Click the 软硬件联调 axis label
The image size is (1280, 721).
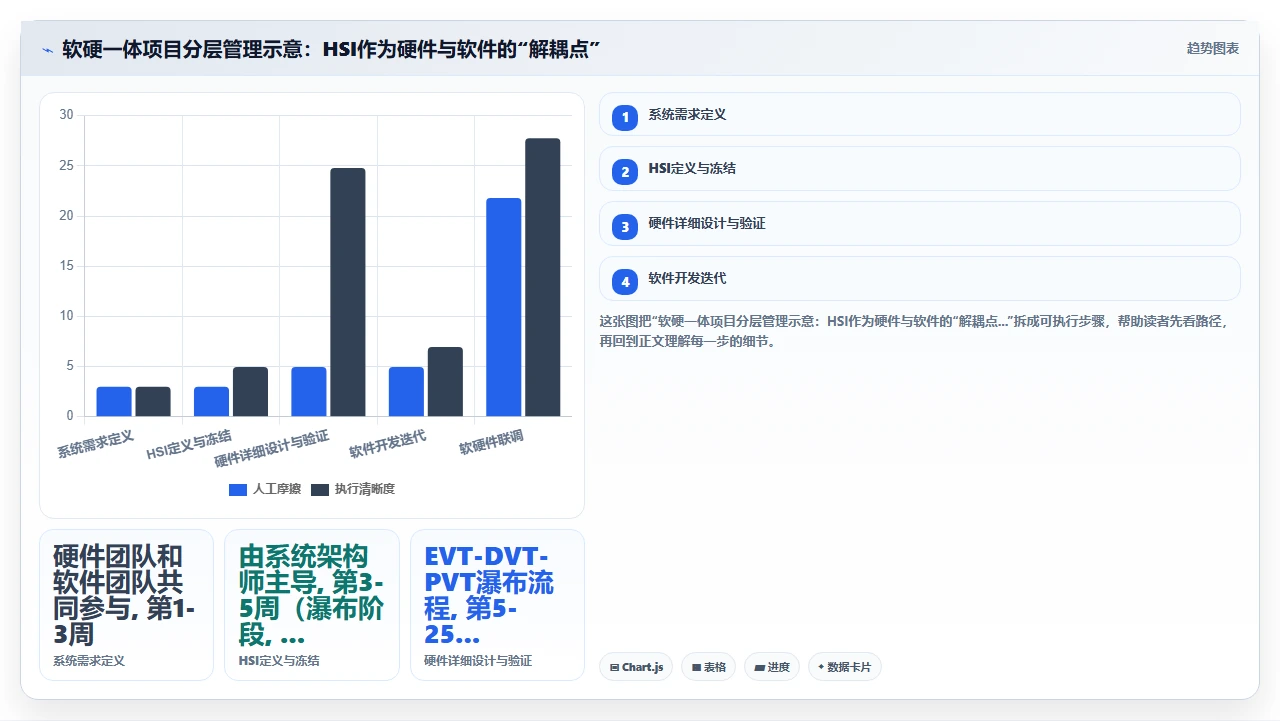click(x=491, y=441)
